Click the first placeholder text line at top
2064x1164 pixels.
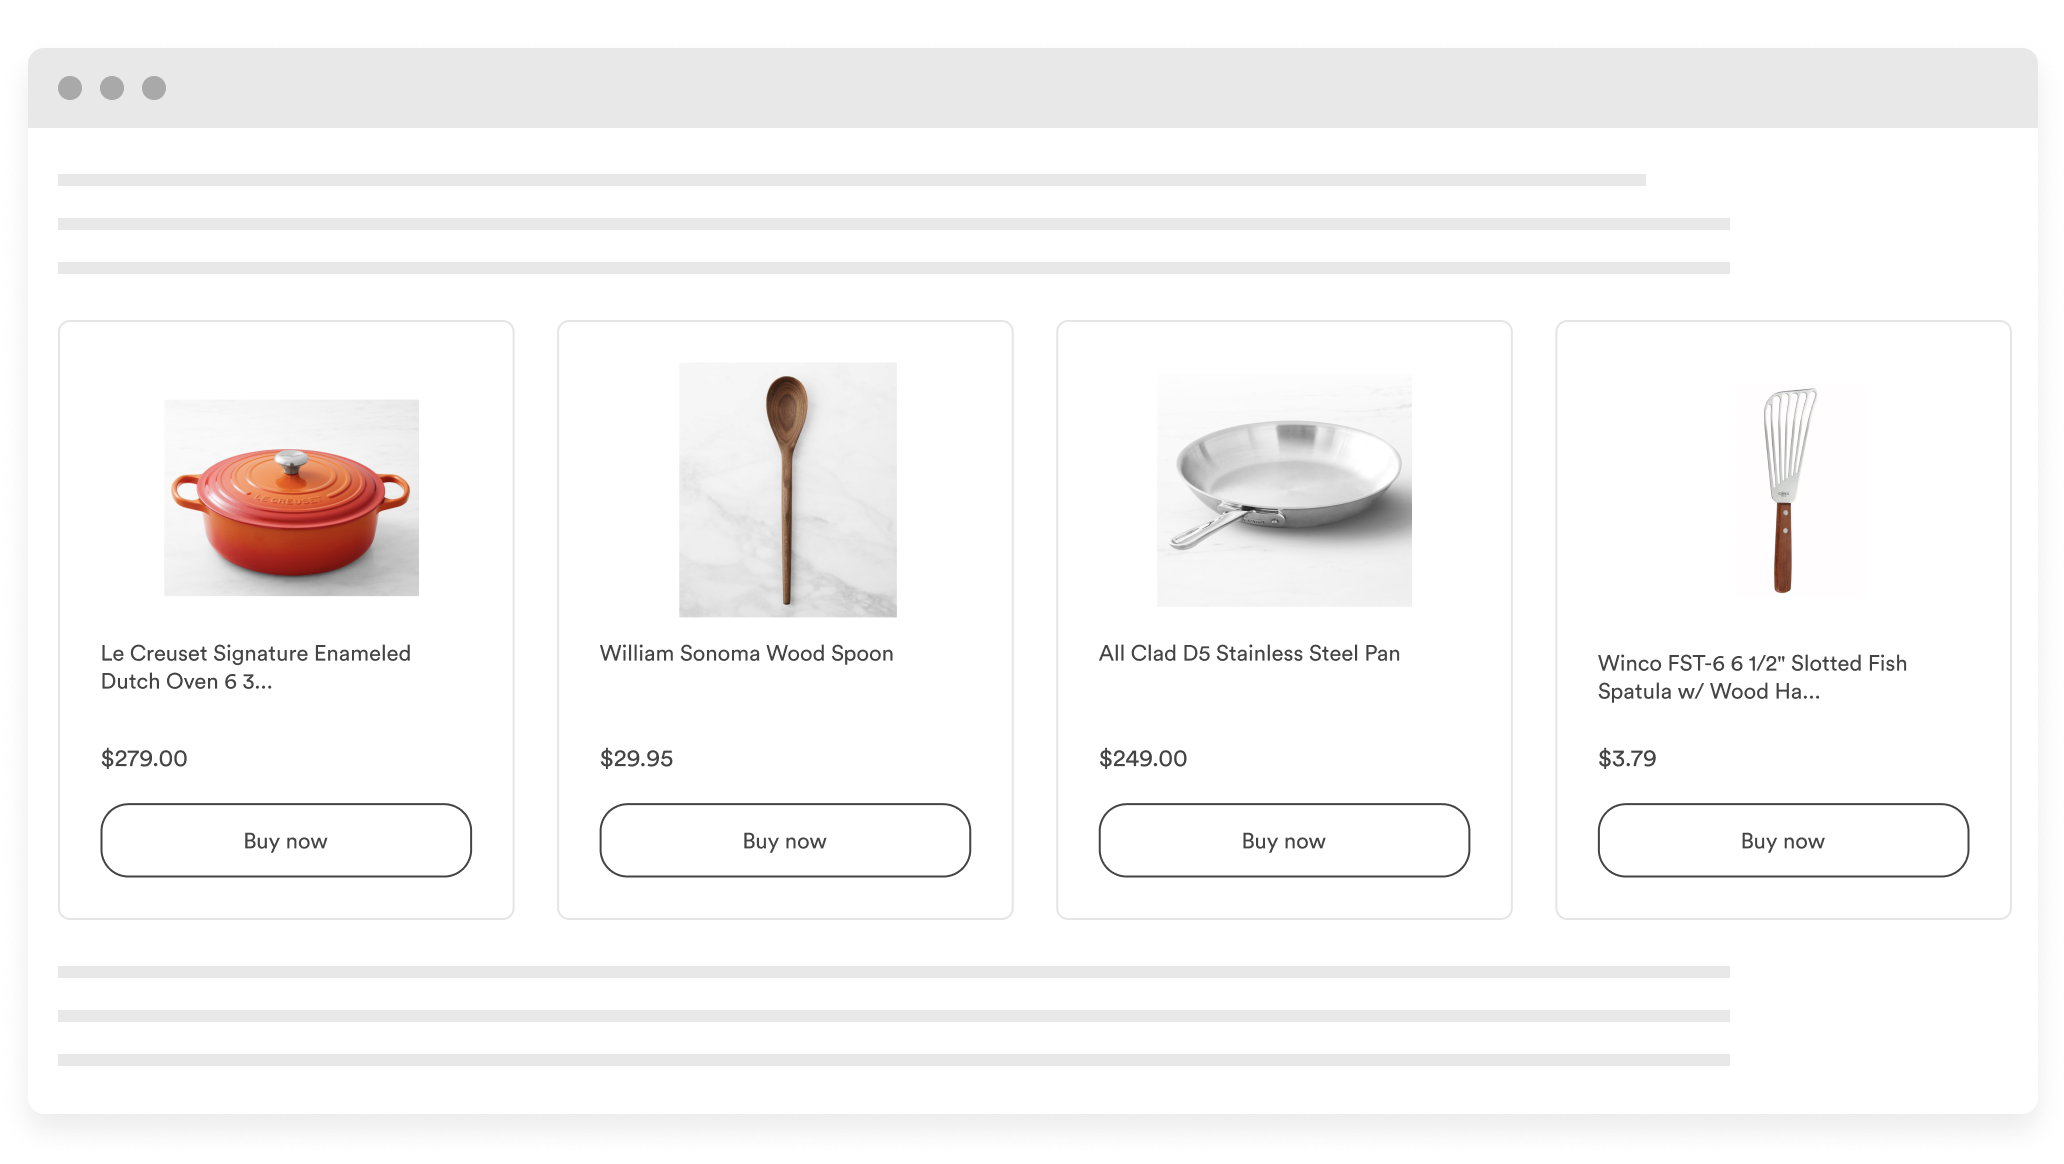852,180
